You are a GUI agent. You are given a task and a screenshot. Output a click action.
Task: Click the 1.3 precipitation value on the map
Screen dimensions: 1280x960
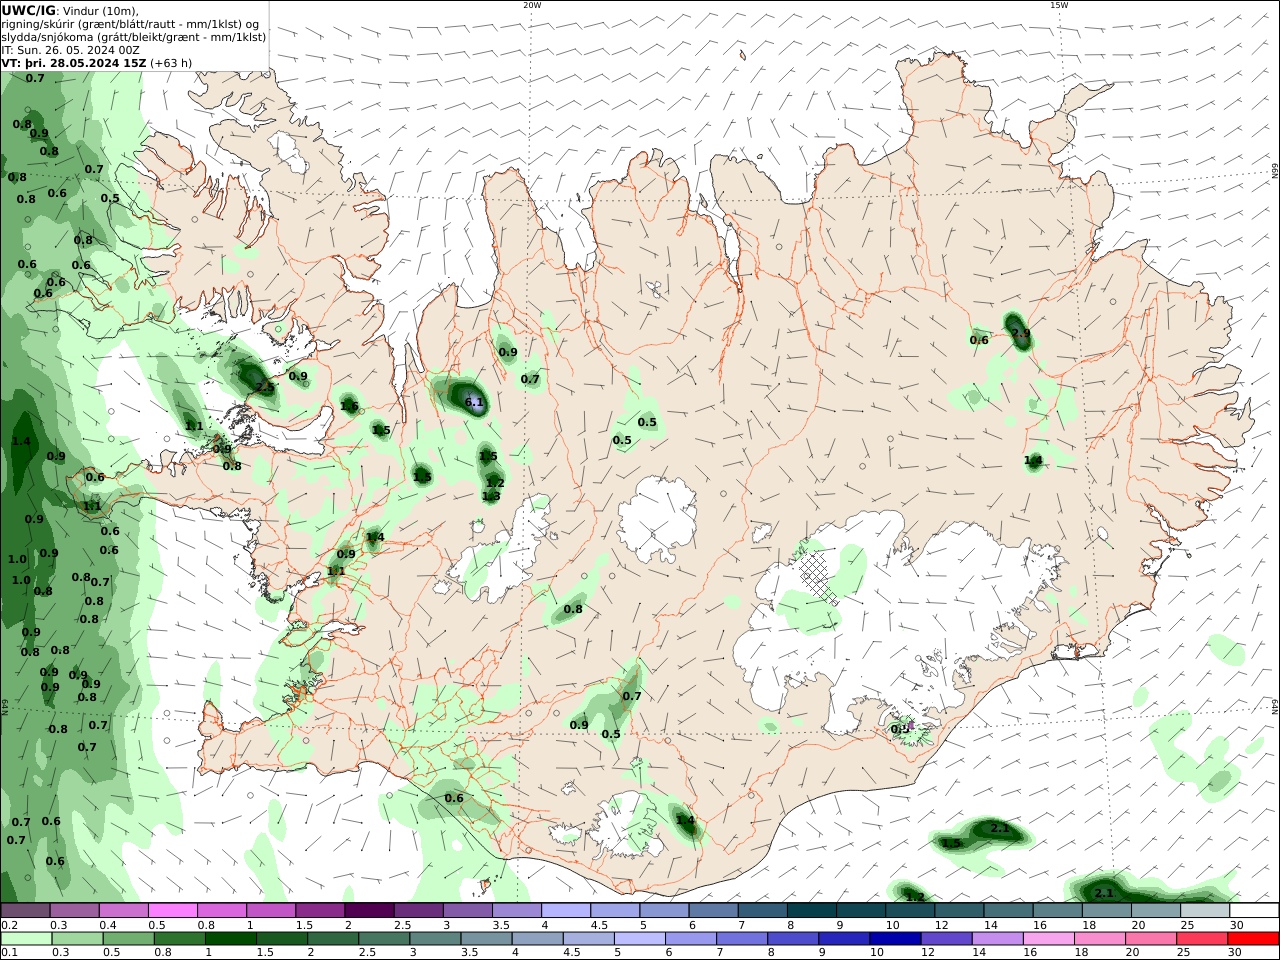[x=491, y=496]
